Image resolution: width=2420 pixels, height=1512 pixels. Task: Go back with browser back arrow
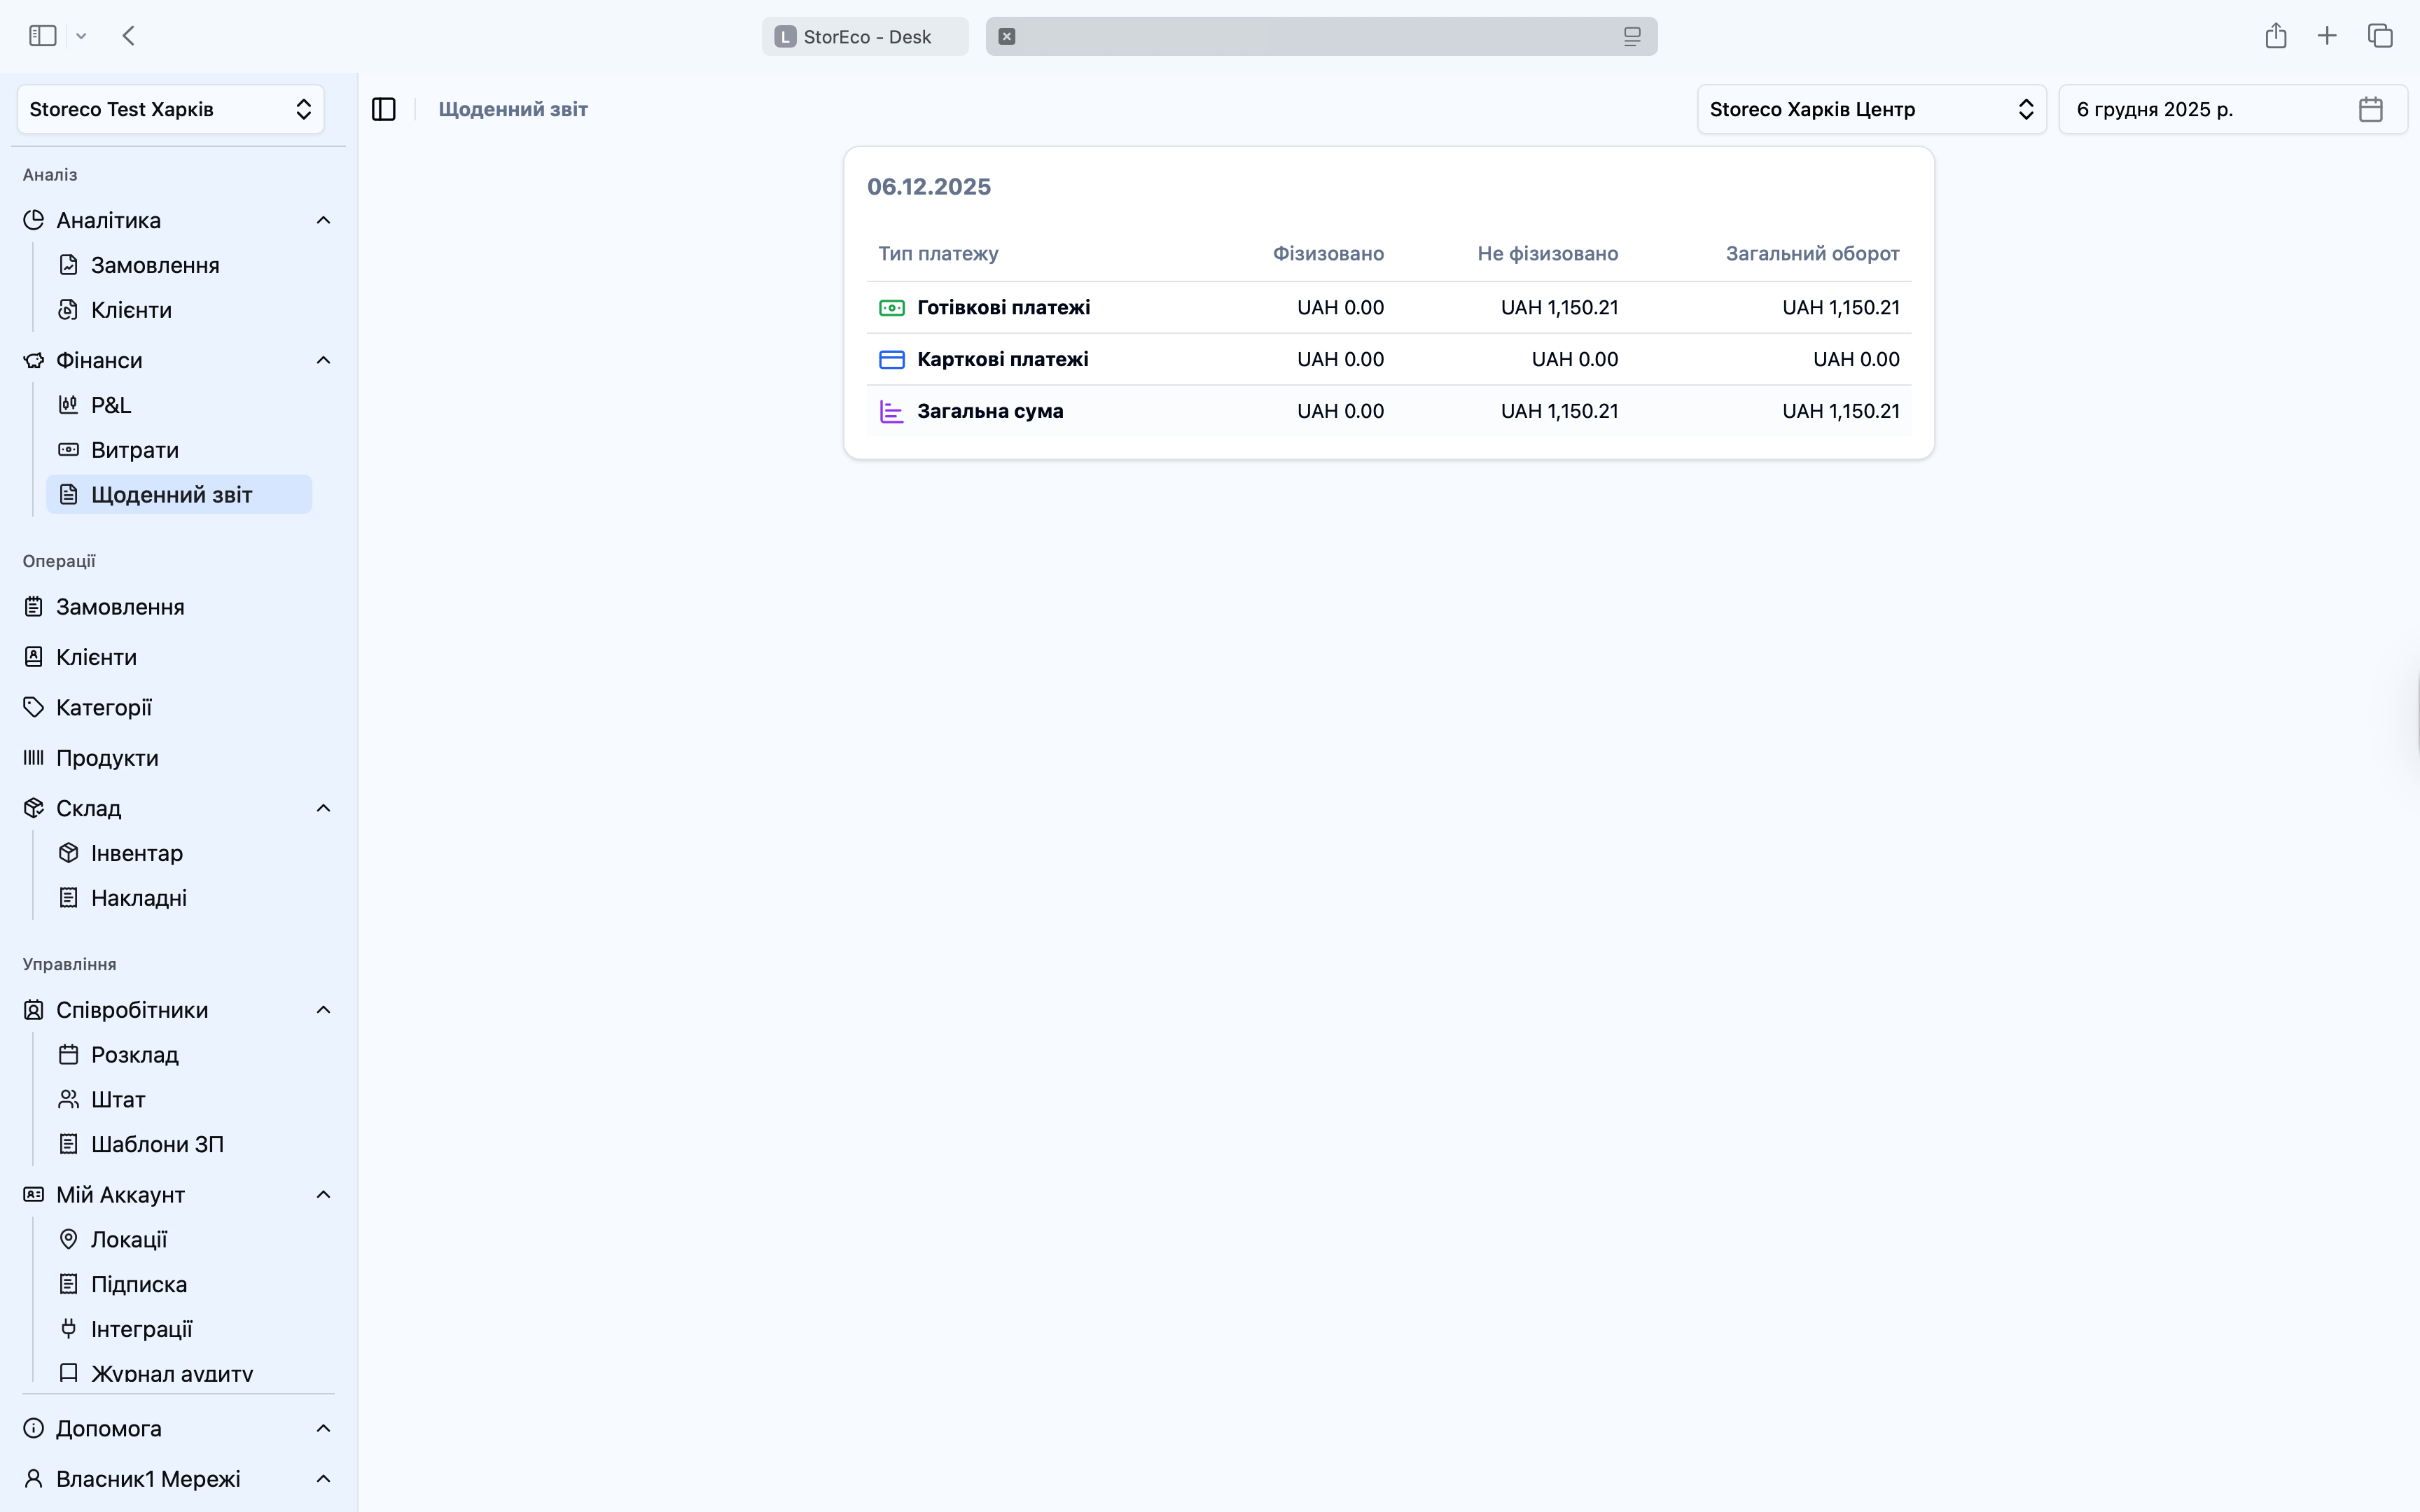(x=128, y=36)
